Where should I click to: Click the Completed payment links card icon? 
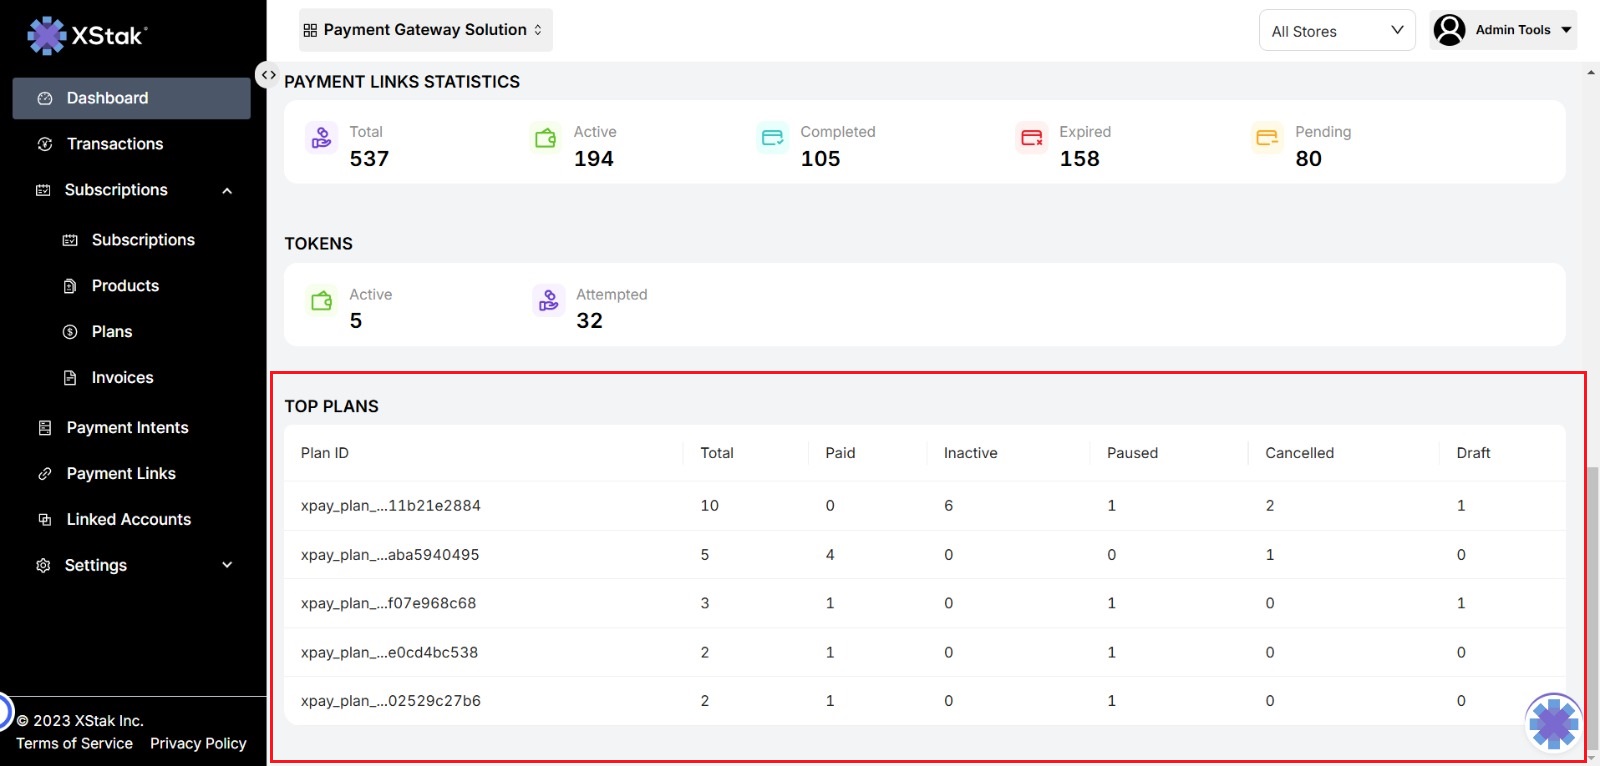tap(772, 137)
